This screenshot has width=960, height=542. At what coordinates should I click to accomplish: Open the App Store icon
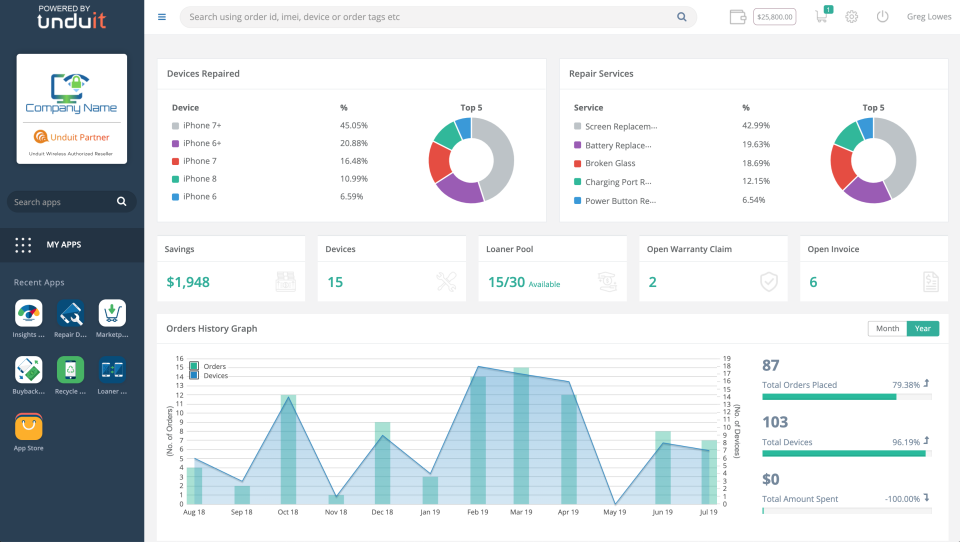click(29, 427)
